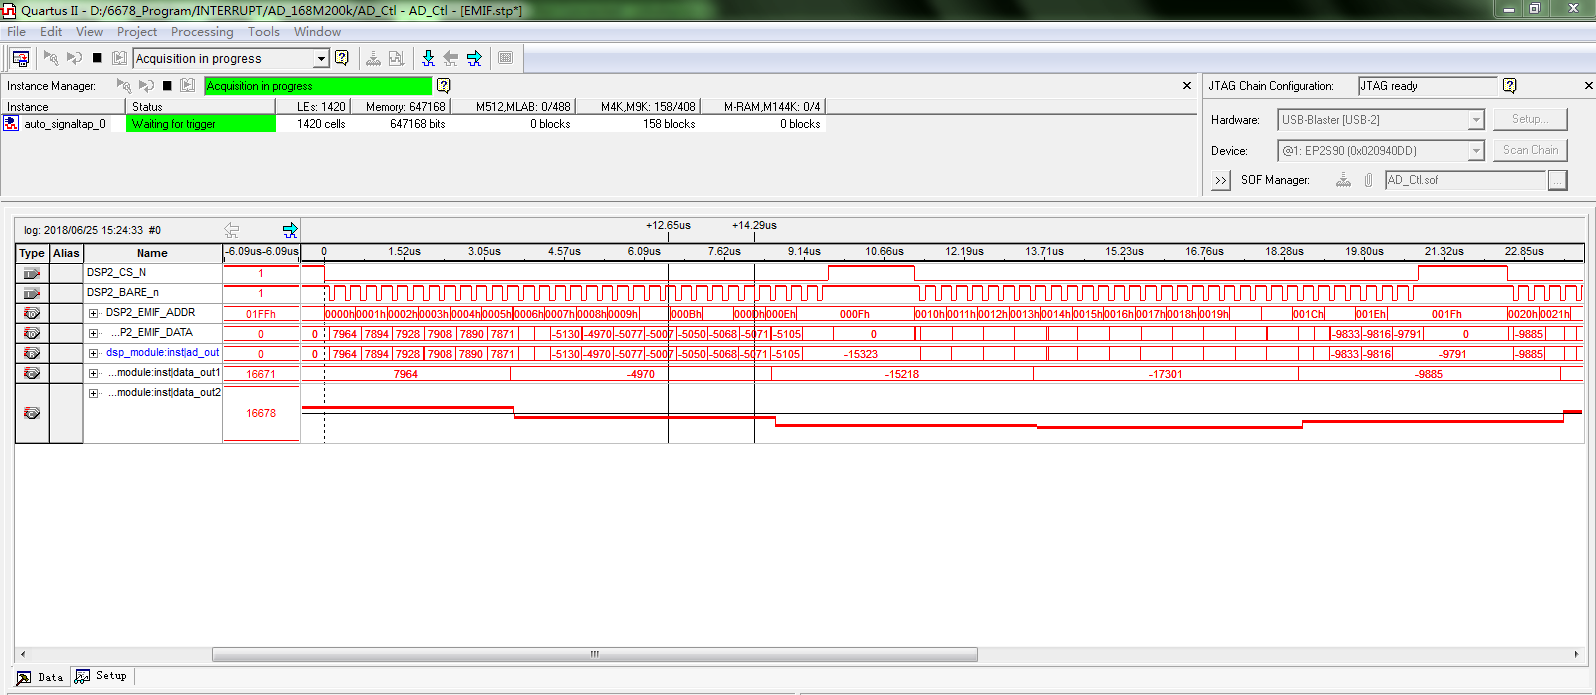Click the Instance Manager Autorun Analysis icon

[x=147, y=86]
